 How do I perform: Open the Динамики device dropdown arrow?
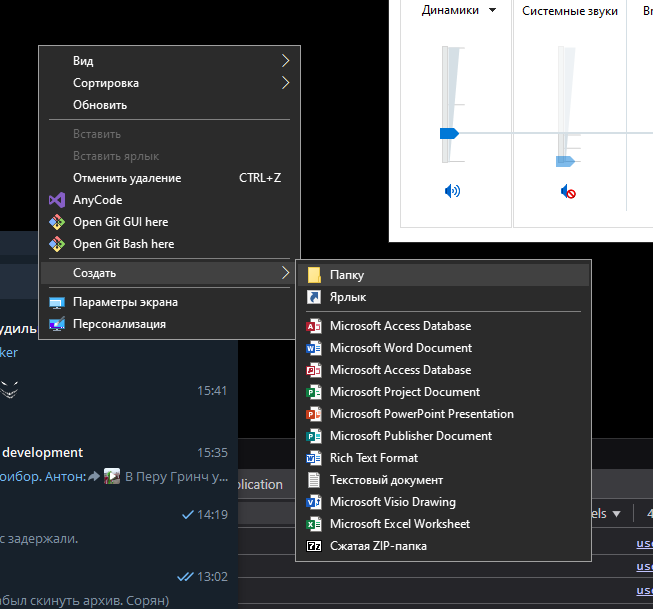coord(492,10)
